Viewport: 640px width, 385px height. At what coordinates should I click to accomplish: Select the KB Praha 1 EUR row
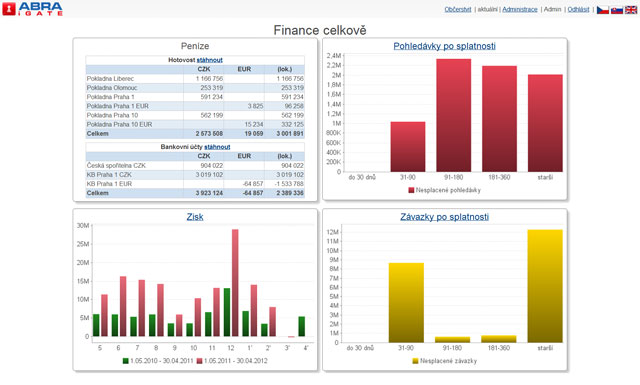(195, 184)
